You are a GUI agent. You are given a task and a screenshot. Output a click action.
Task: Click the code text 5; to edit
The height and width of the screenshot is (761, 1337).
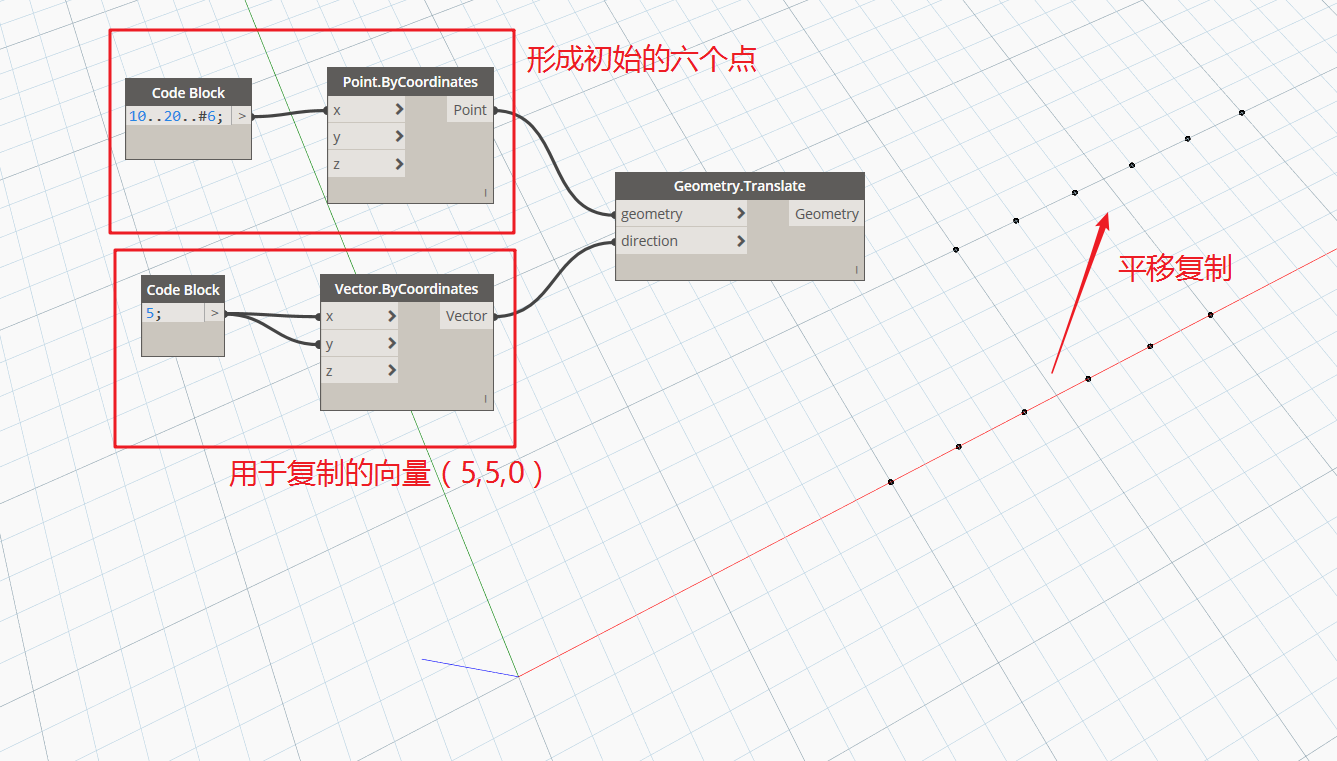(153, 313)
